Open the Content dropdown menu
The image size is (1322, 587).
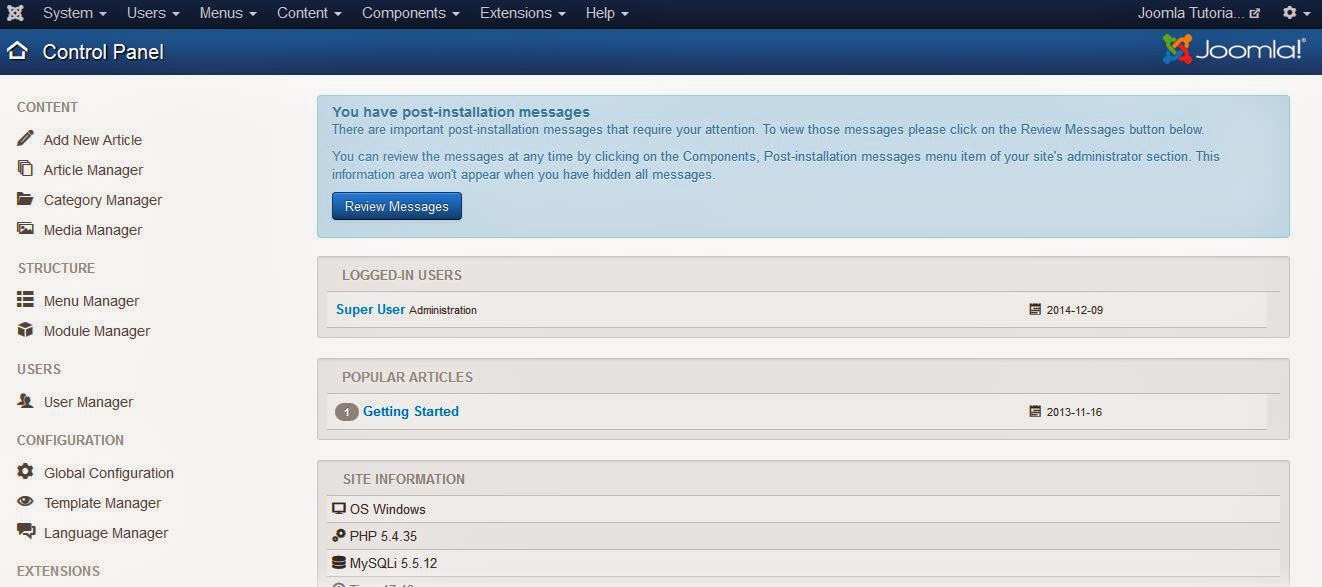pyautogui.click(x=309, y=13)
